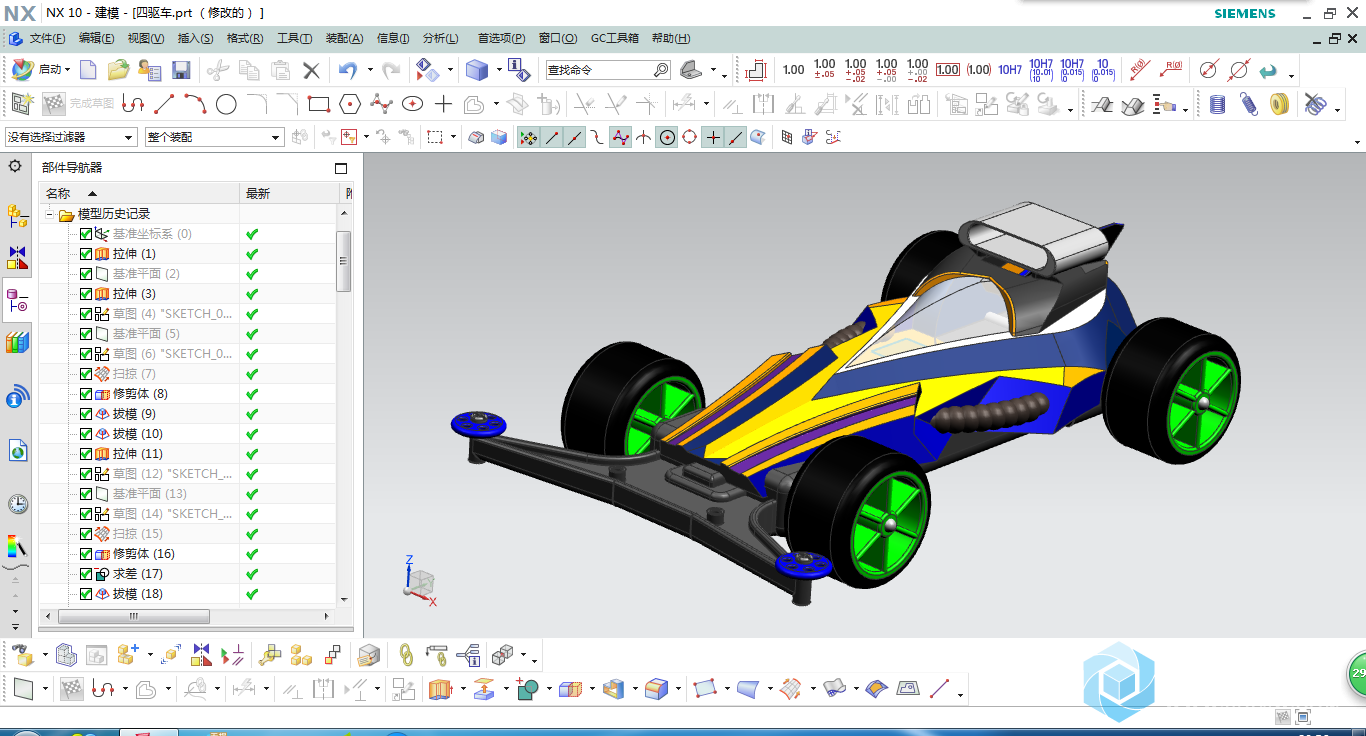This screenshot has height=736, width=1366.
Task: Click the blue return arrow icon
Action: 1268,70
